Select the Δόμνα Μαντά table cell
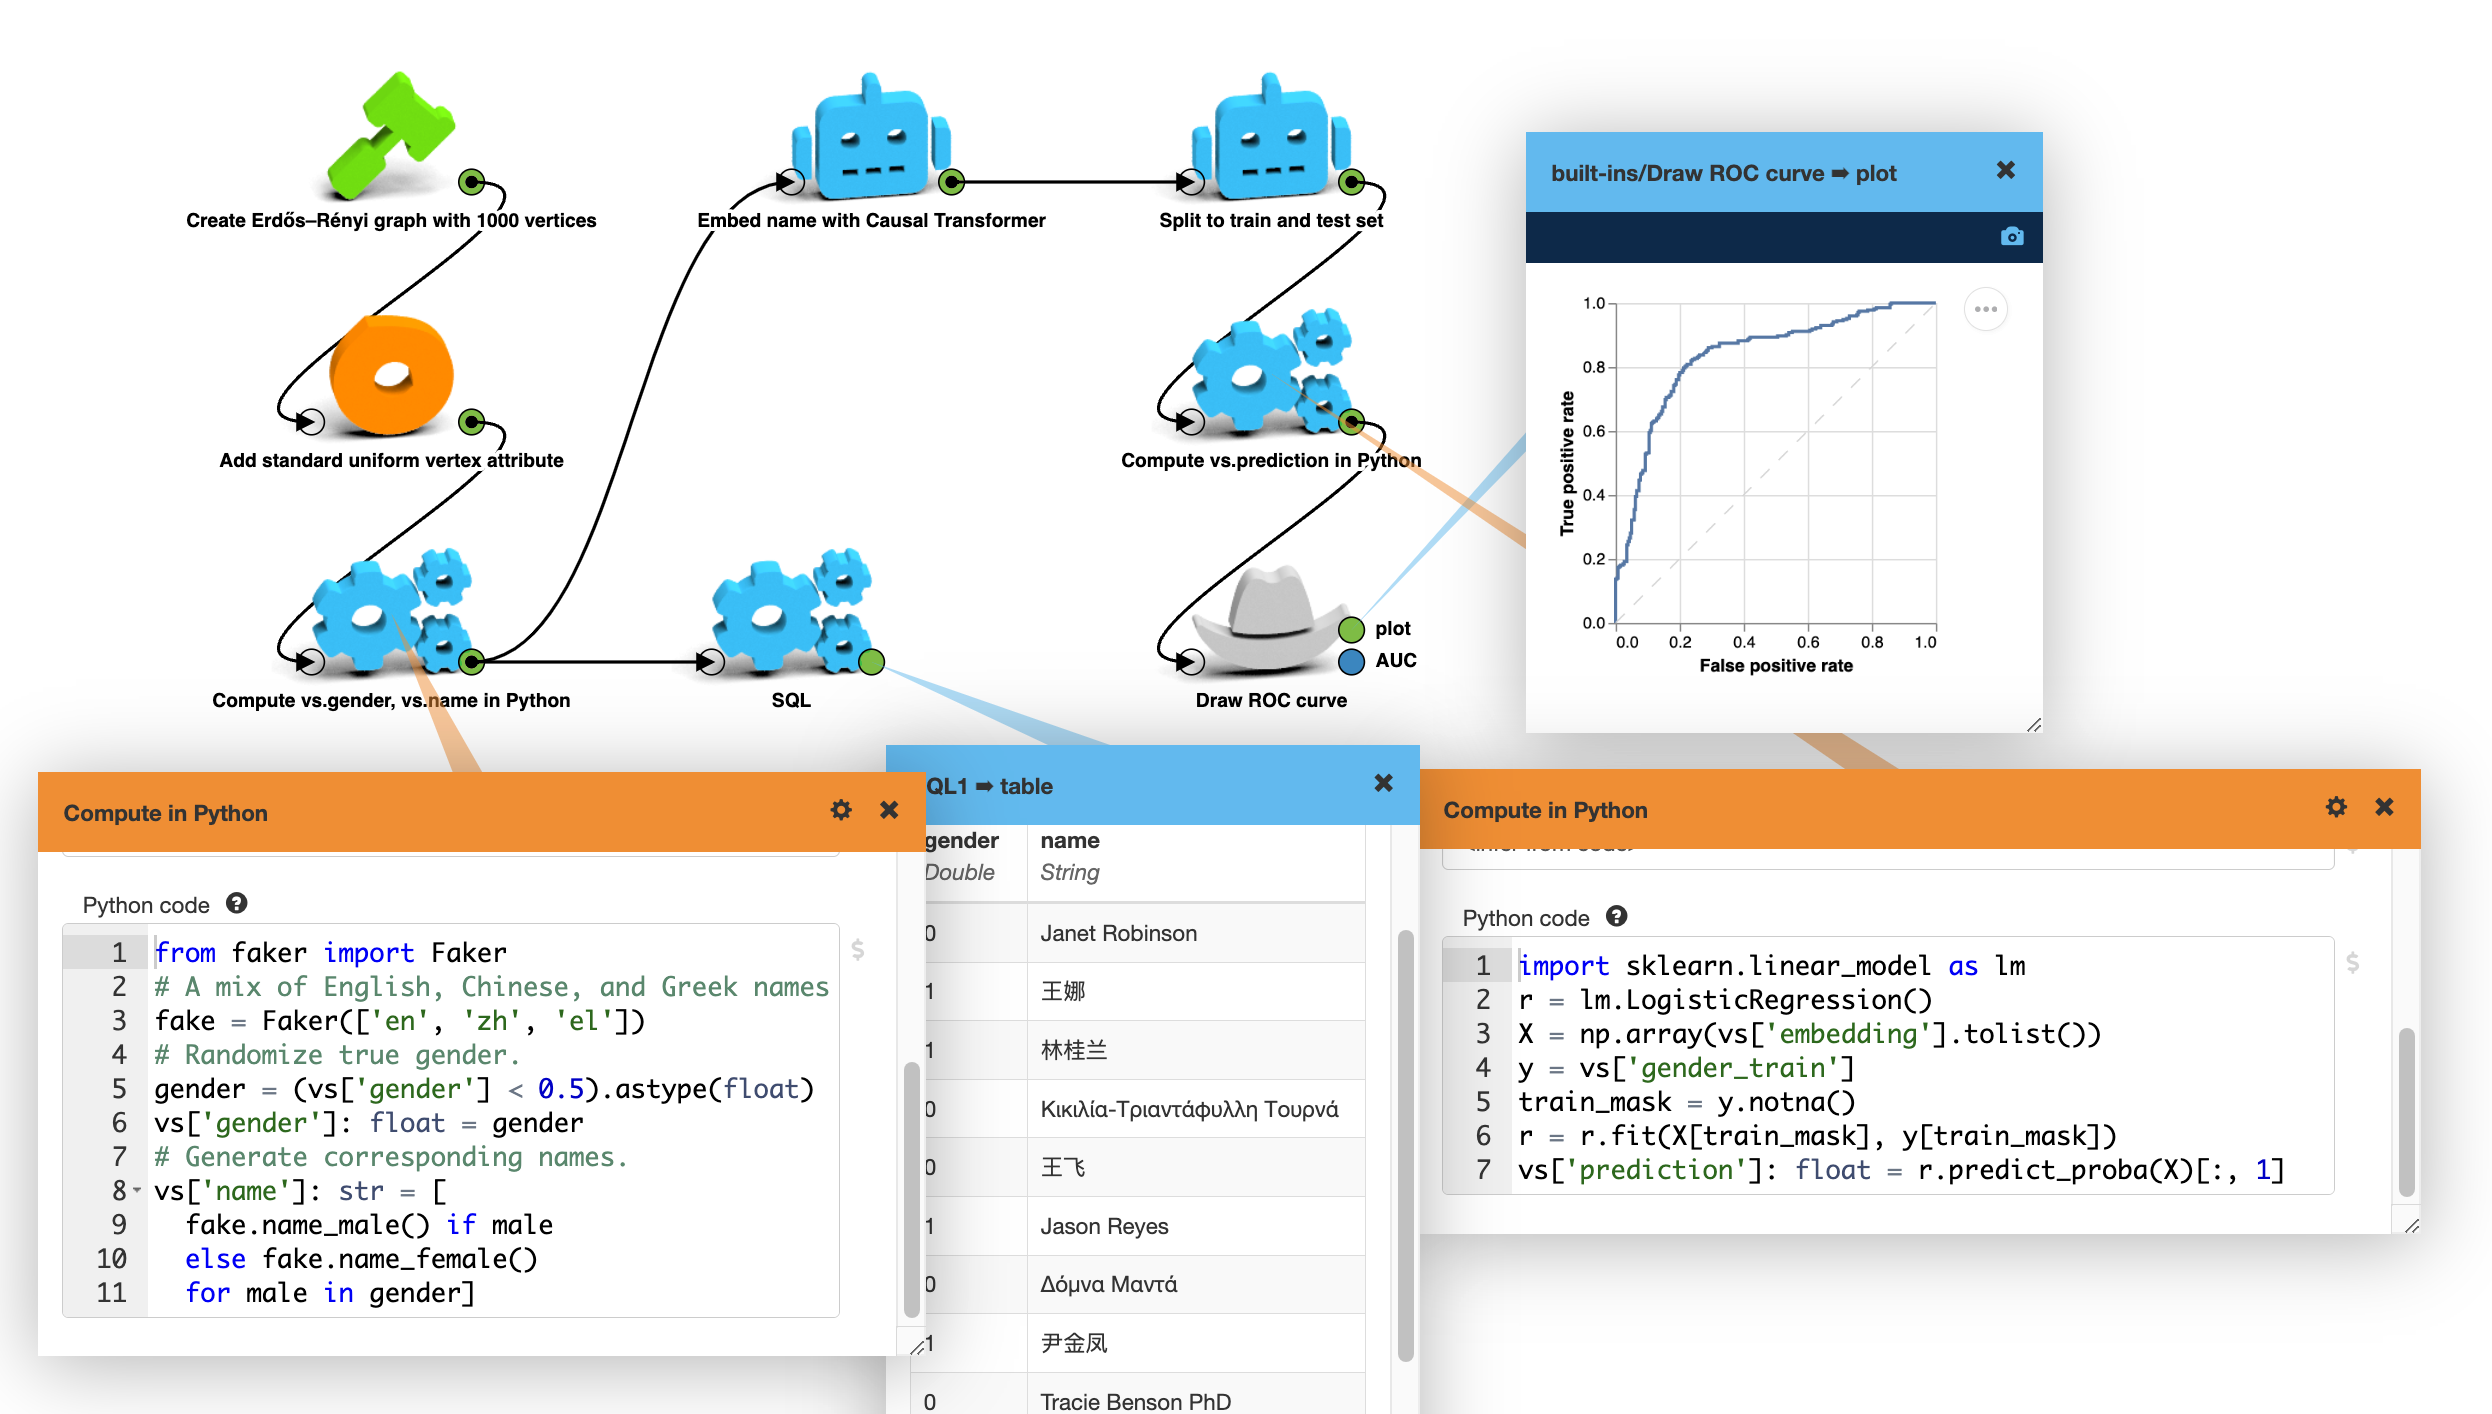 coord(1195,1284)
